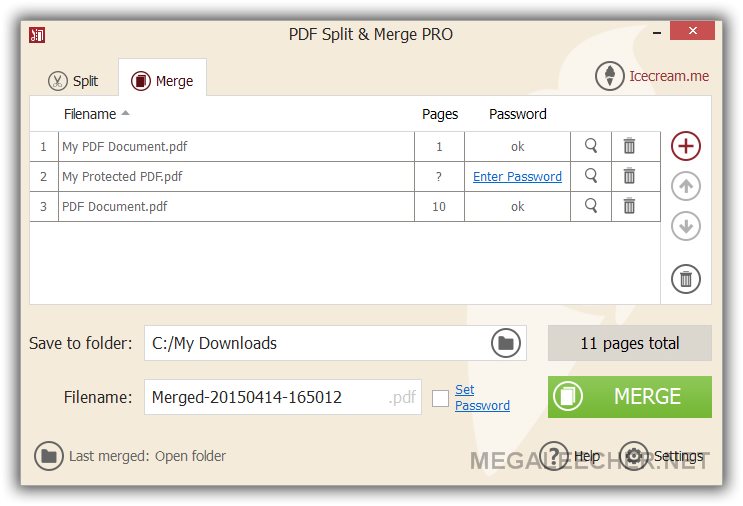Viewport: 743px width, 506px height.
Task: Click the green MERGE button
Action: pos(630,397)
